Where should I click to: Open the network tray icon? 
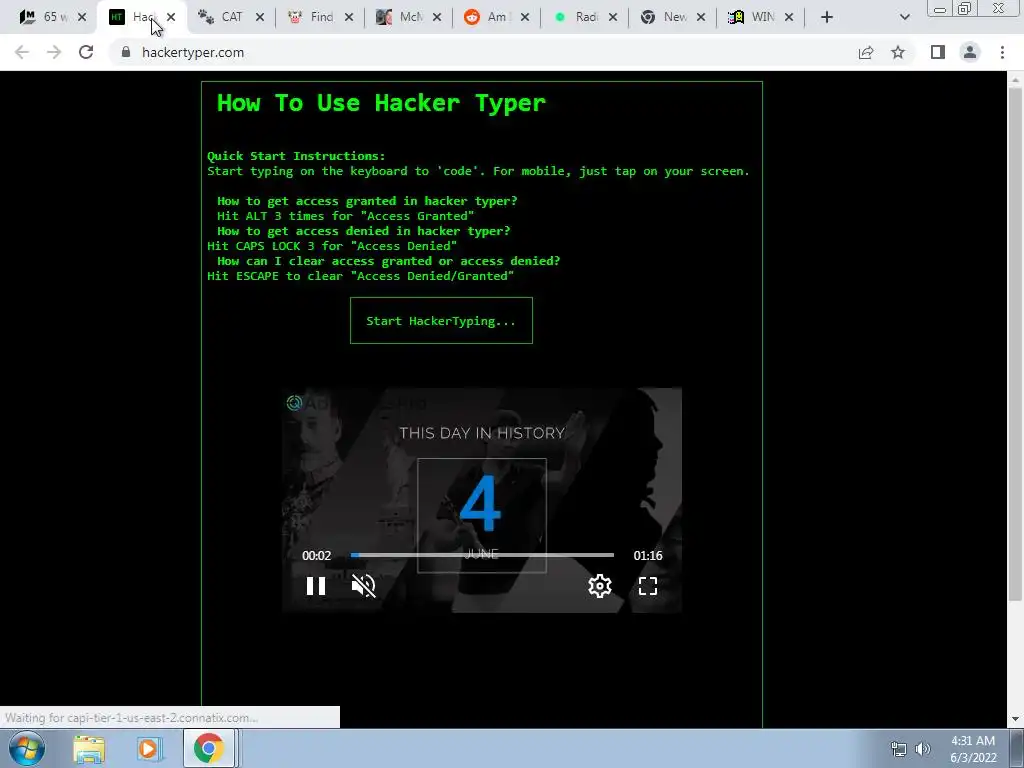pyautogui.click(x=899, y=749)
